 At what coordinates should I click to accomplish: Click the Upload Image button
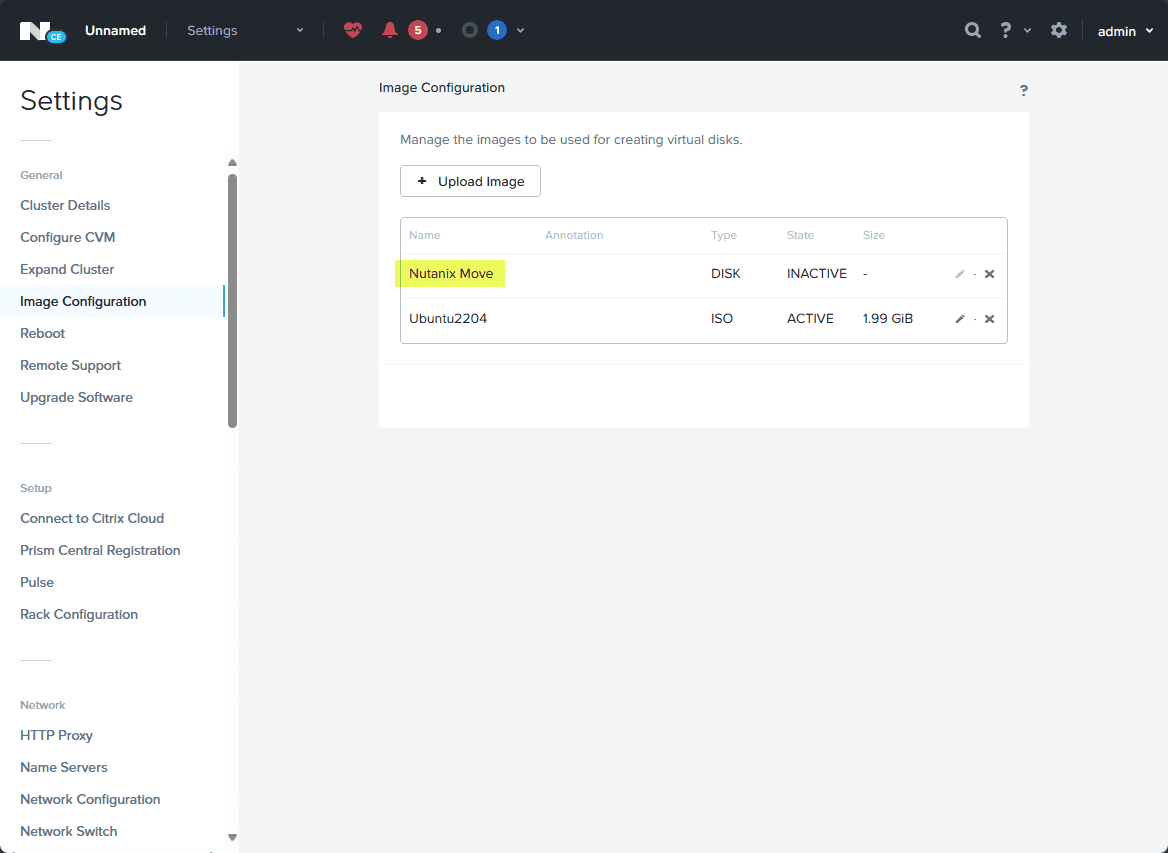point(470,181)
